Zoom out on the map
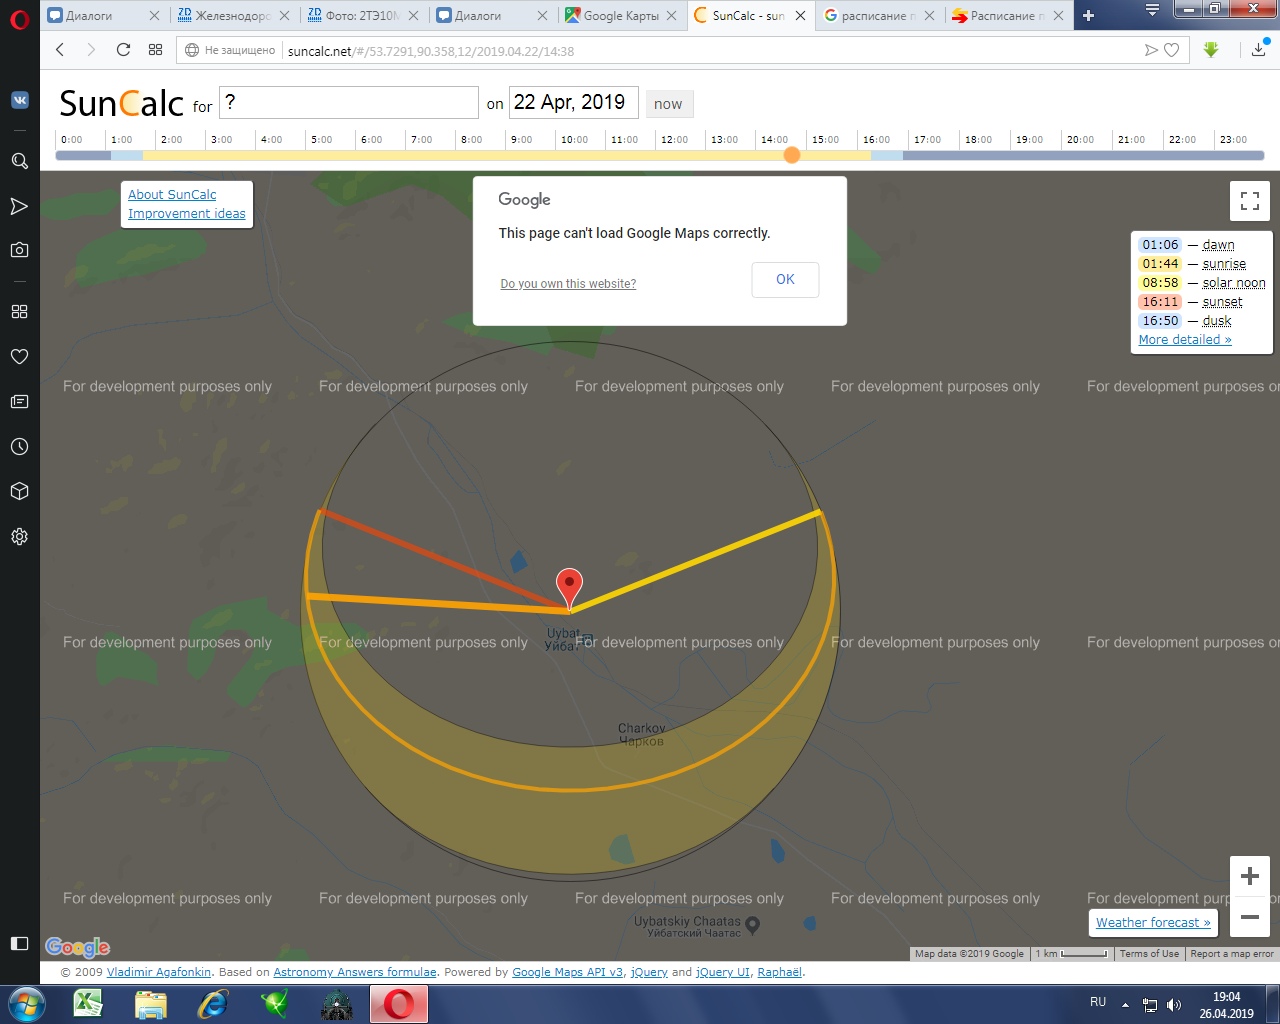The height and width of the screenshot is (1024, 1280). 1249,917
